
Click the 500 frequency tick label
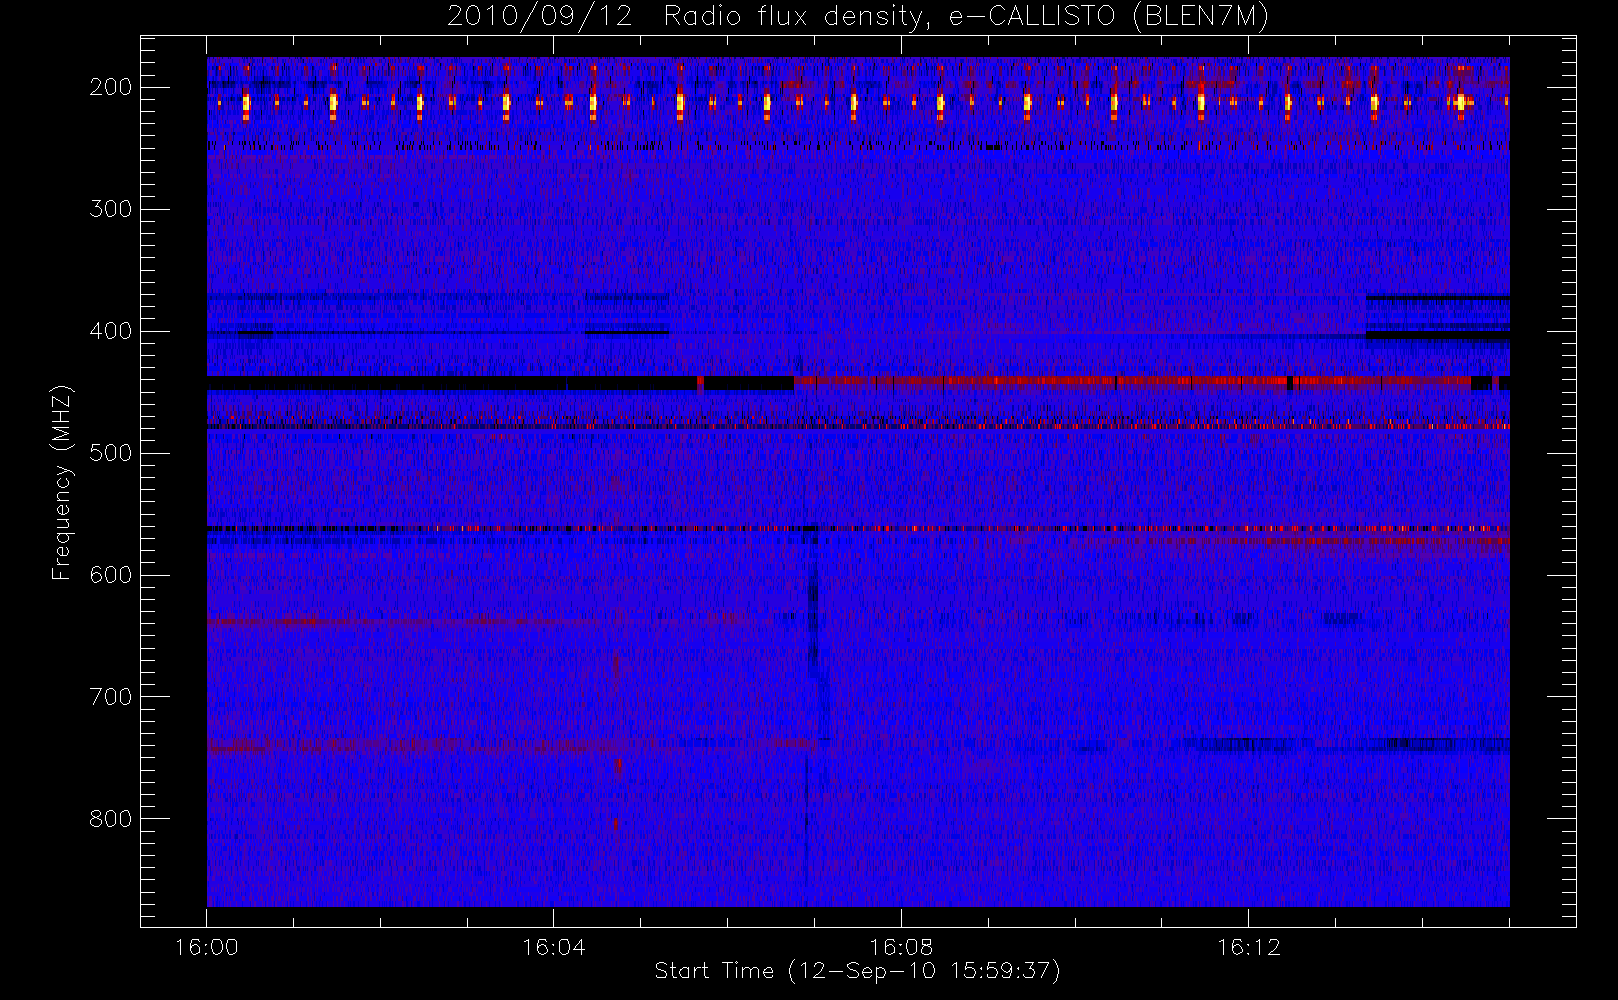[x=111, y=453]
